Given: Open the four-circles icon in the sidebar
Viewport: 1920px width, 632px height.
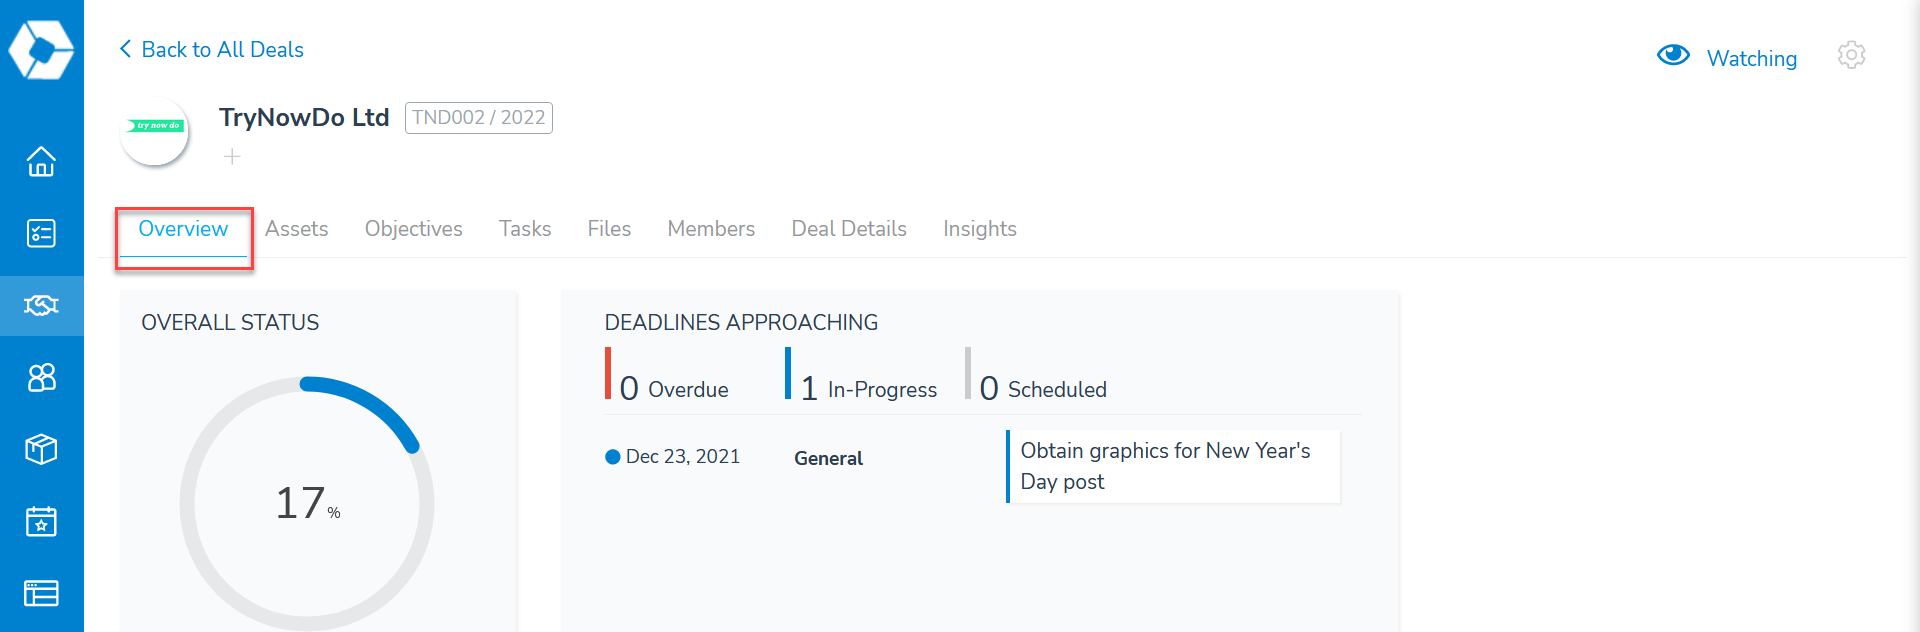Looking at the screenshot, I should pyautogui.click(x=41, y=377).
